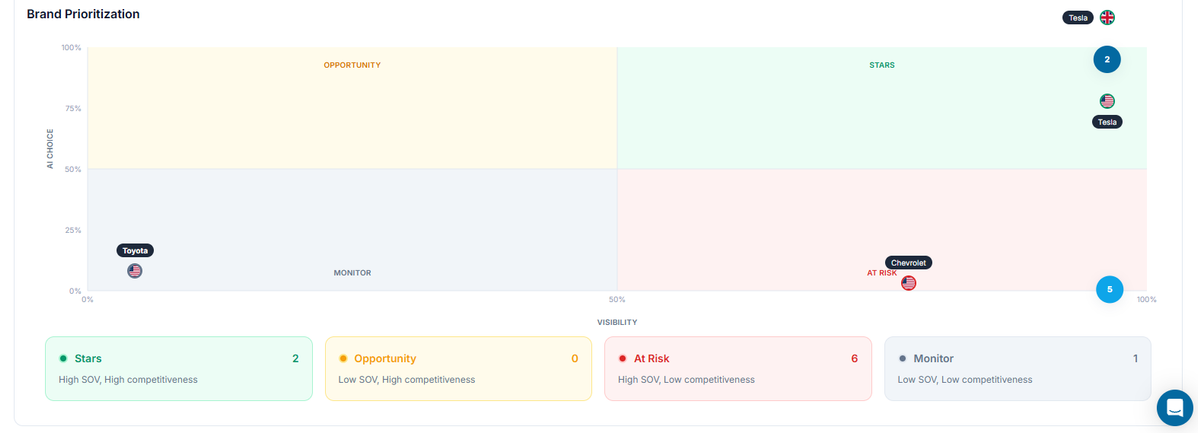The image size is (1198, 433).
Task: Click the Chevrolet label tooltip
Action: pyautogui.click(x=908, y=263)
